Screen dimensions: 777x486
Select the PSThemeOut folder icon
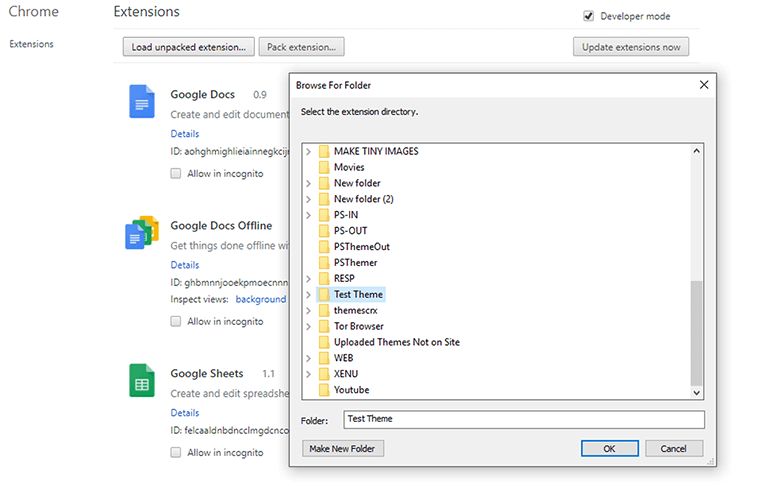pos(324,246)
